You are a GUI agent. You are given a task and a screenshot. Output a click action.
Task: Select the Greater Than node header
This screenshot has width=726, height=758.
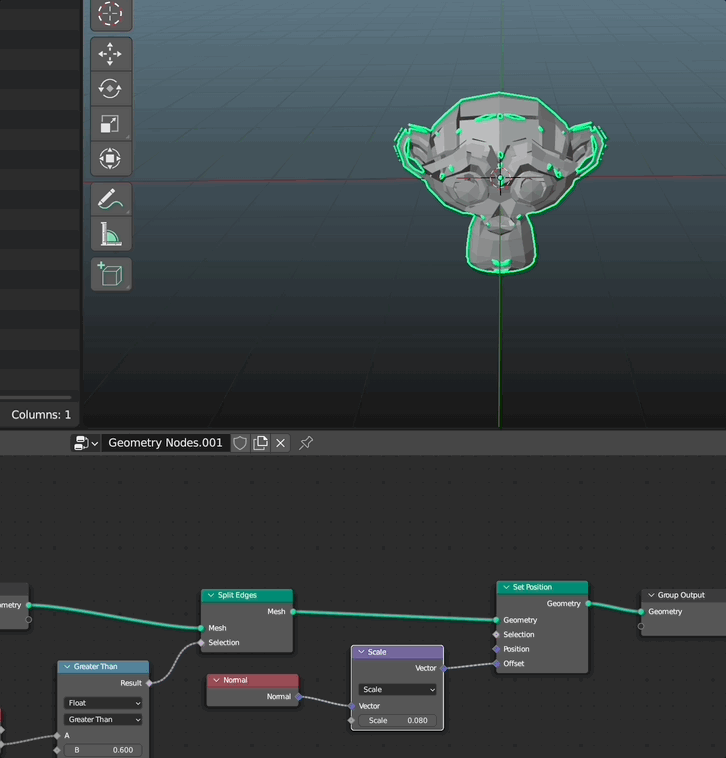tap(103, 667)
